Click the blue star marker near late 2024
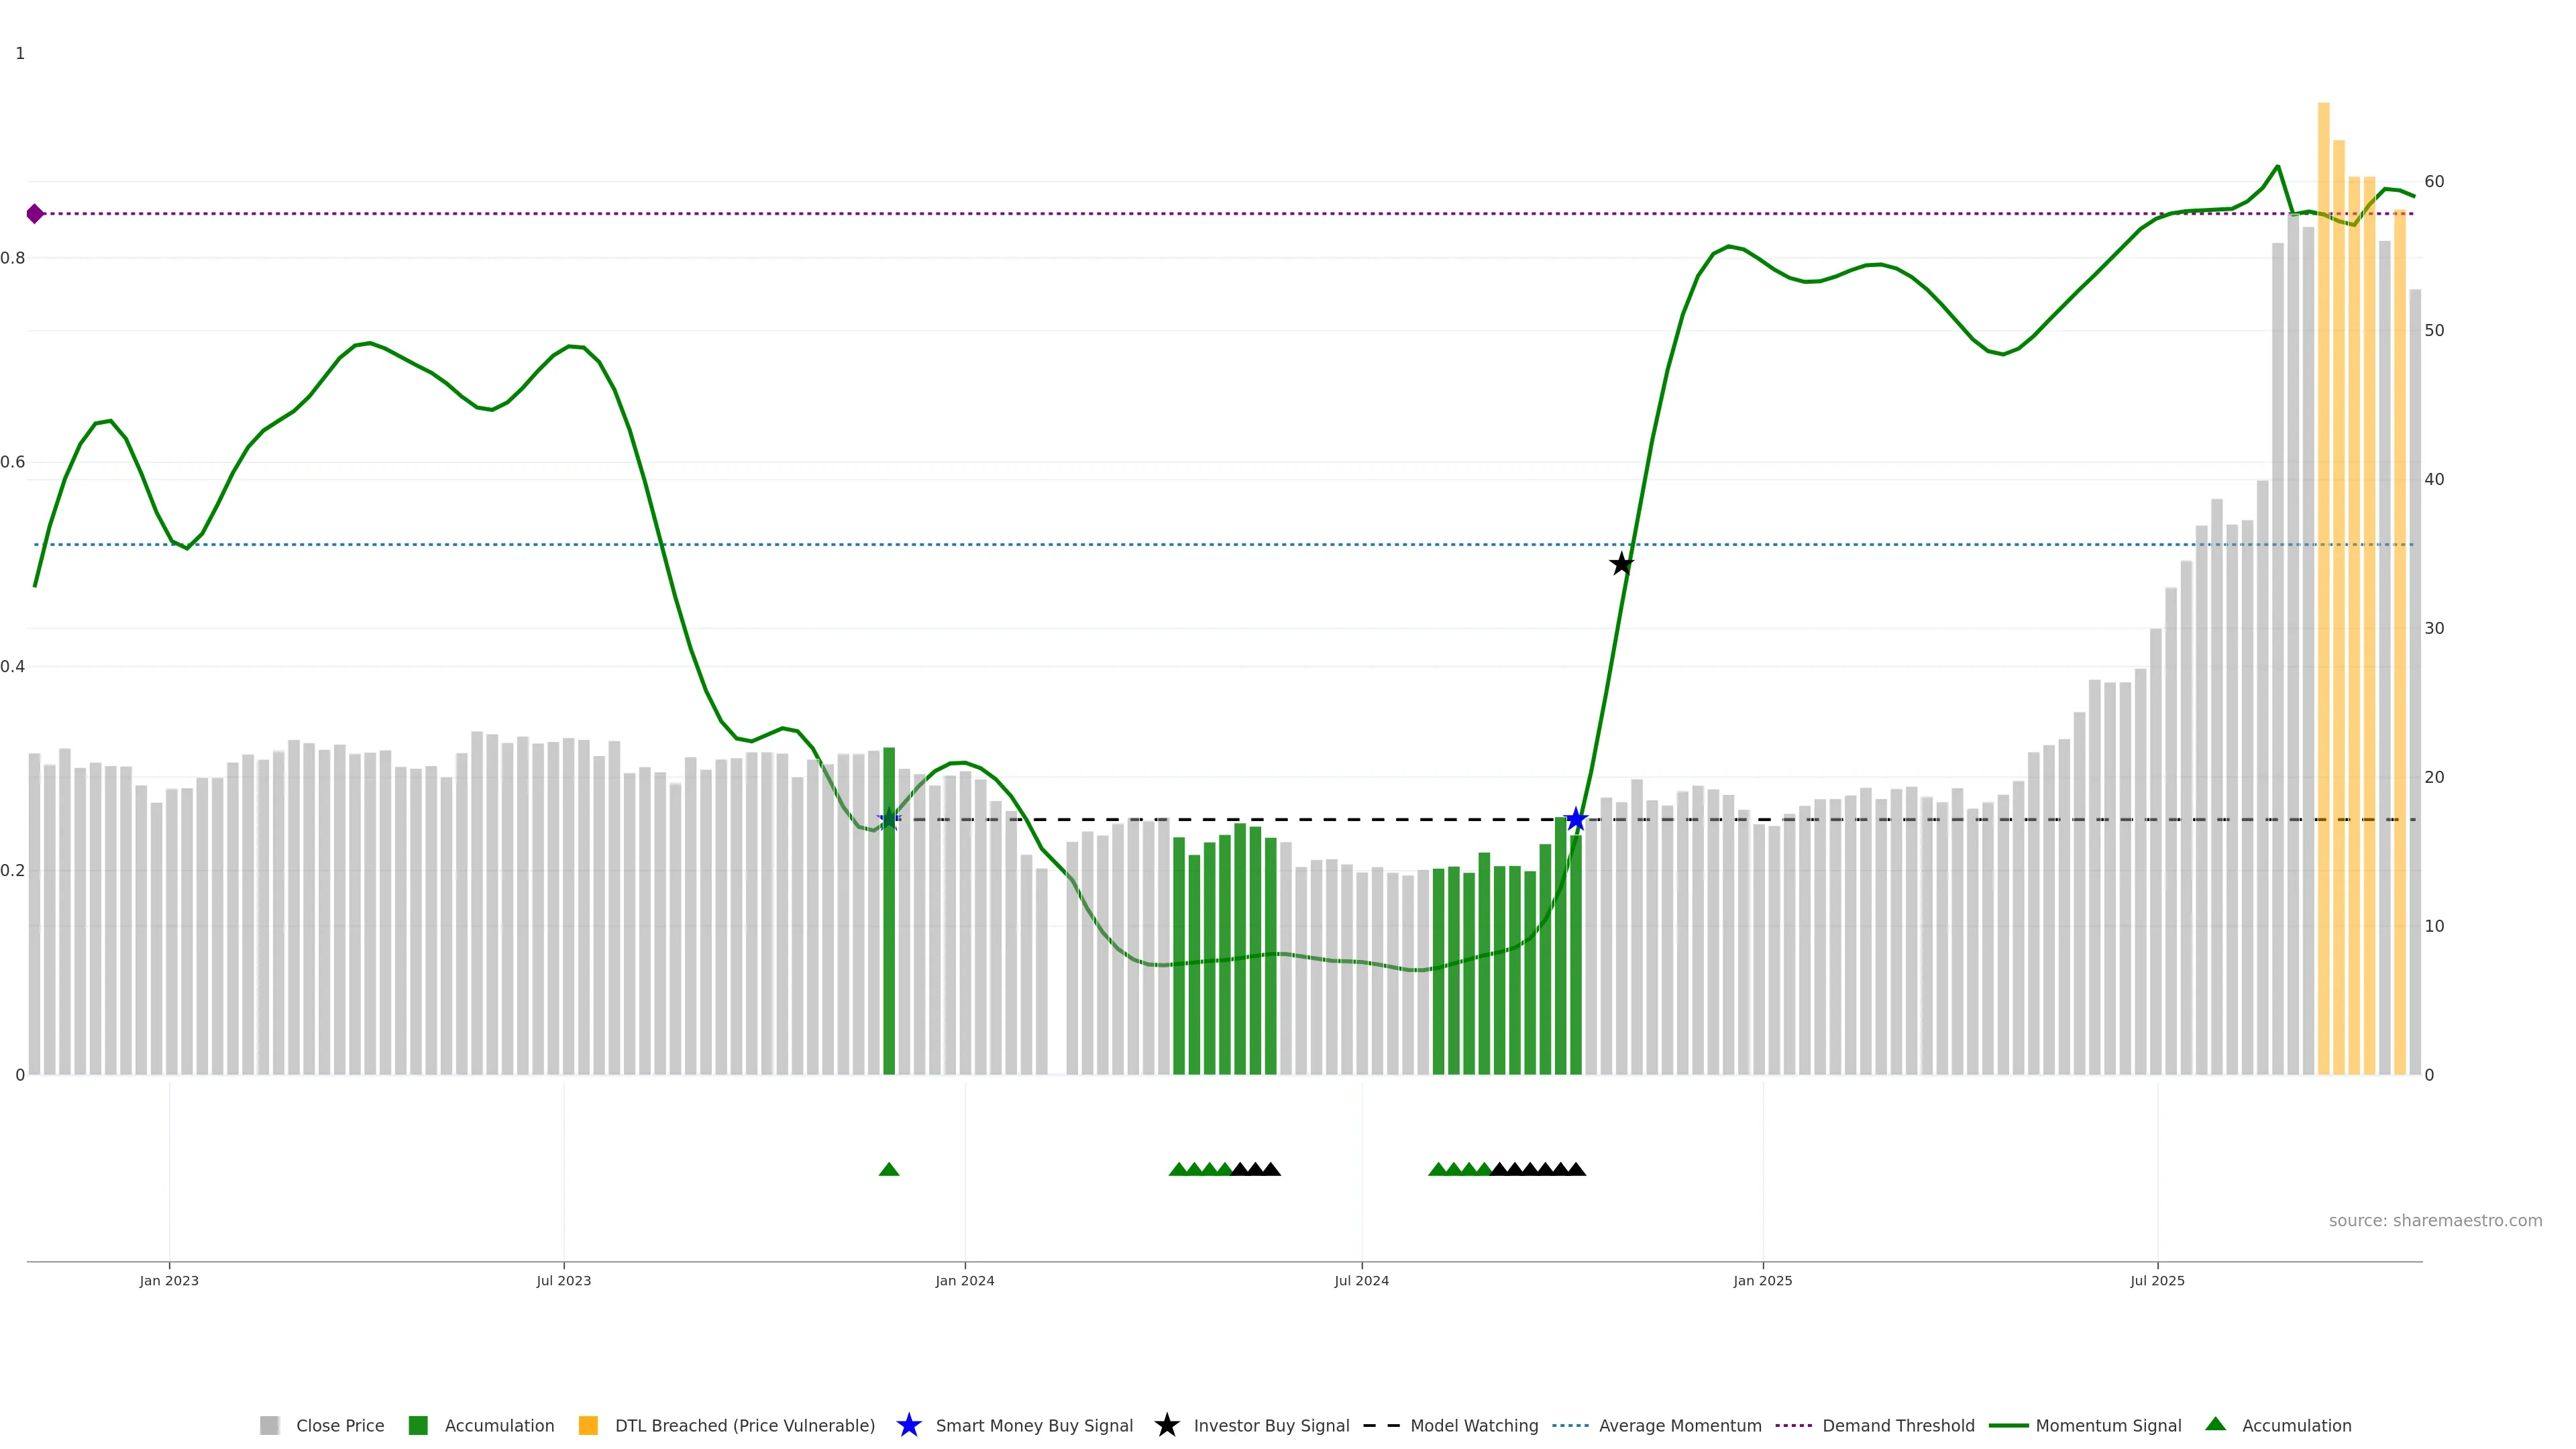This screenshot has height=1449, width=2576. (x=1576, y=820)
